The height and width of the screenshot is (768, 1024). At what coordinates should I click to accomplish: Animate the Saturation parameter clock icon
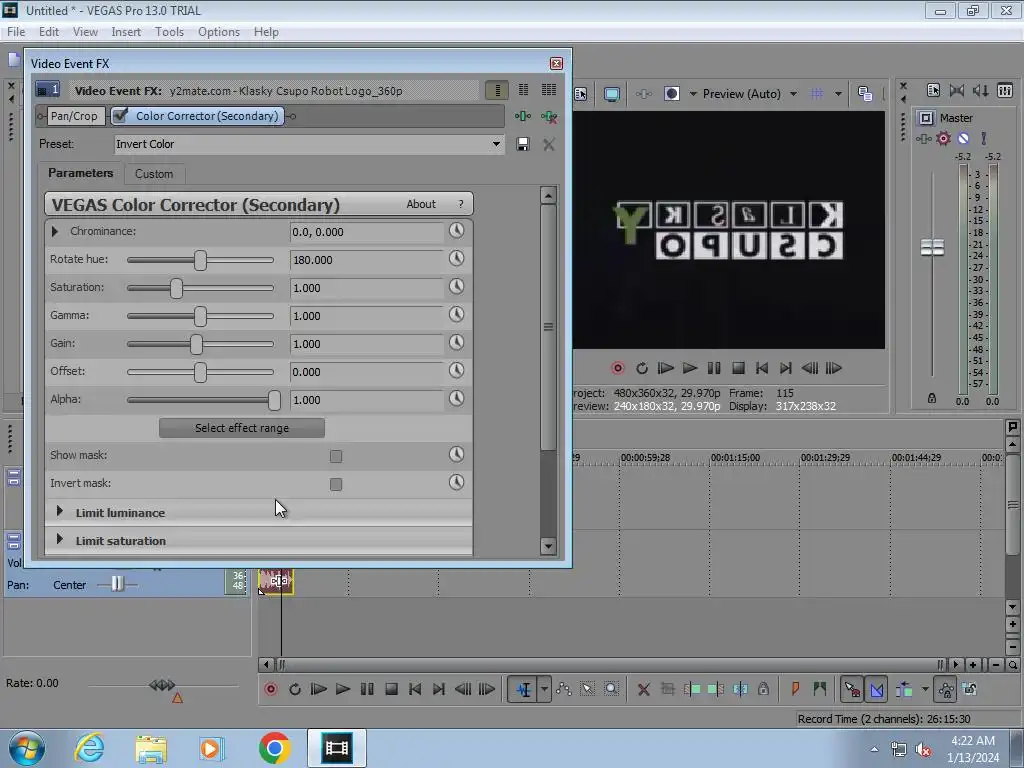coord(456,287)
